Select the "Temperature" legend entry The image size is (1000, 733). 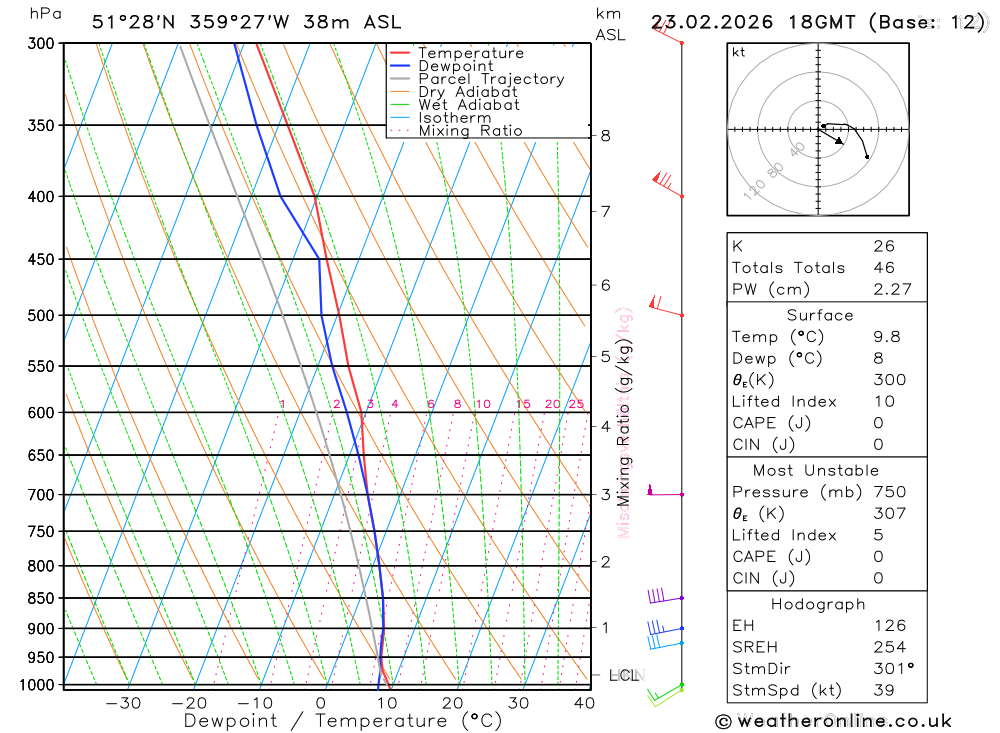coord(471,53)
